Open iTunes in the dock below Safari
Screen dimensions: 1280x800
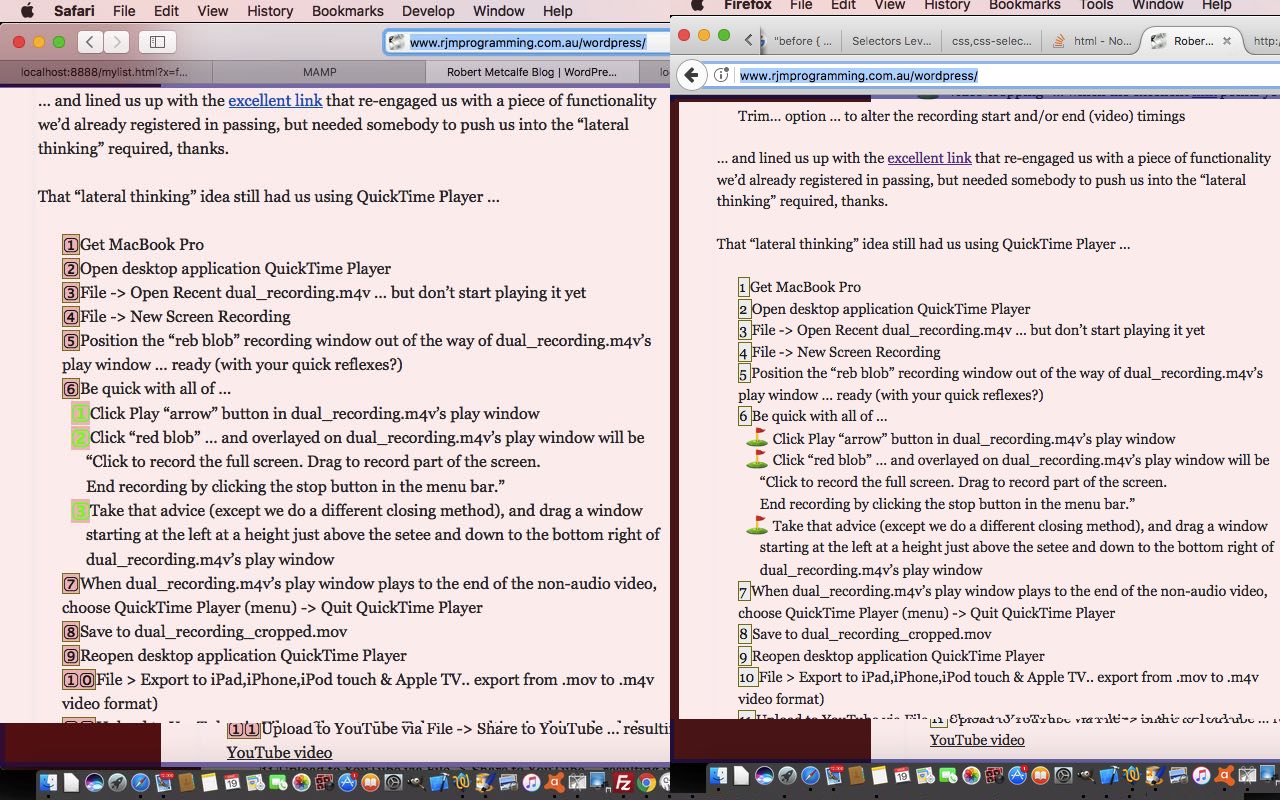click(531, 782)
